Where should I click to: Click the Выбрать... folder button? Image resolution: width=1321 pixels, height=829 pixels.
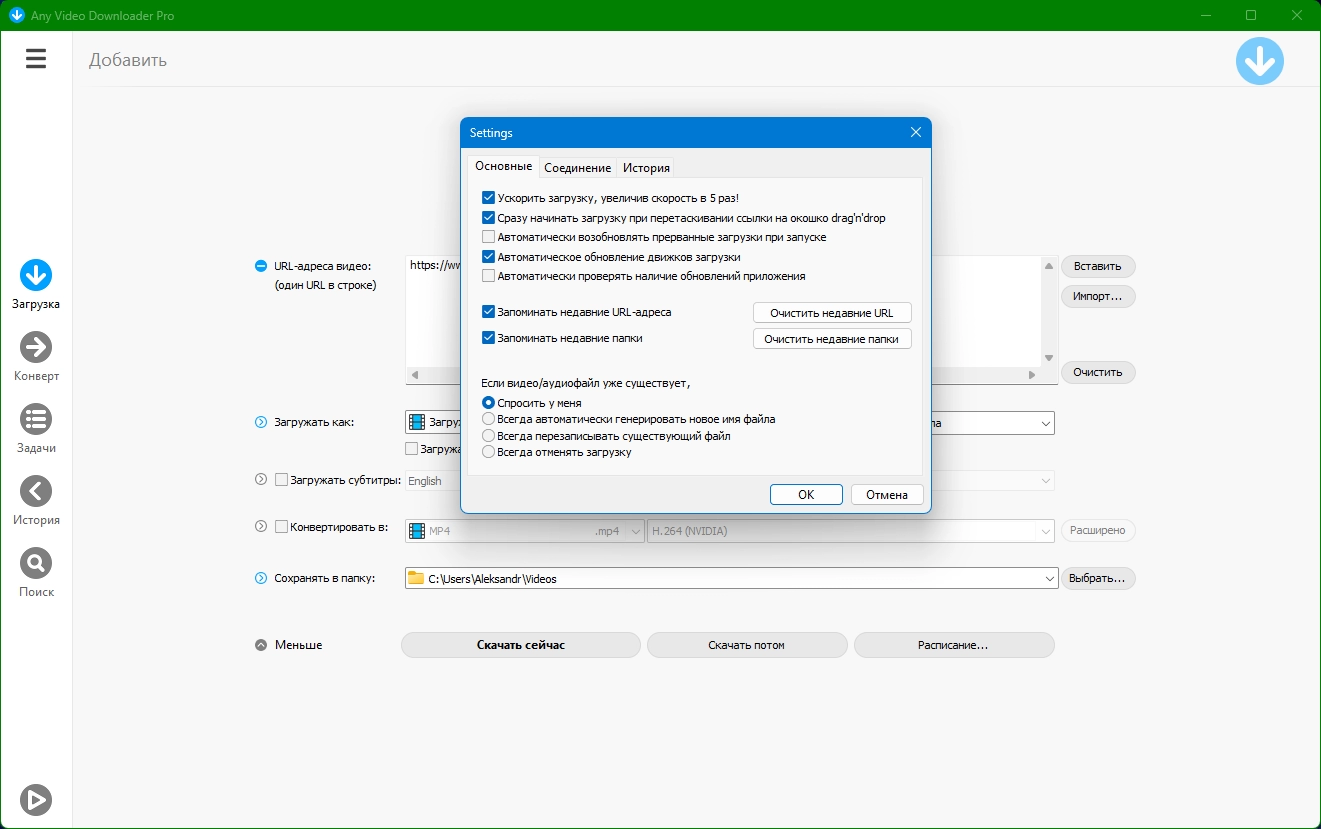(x=1098, y=578)
